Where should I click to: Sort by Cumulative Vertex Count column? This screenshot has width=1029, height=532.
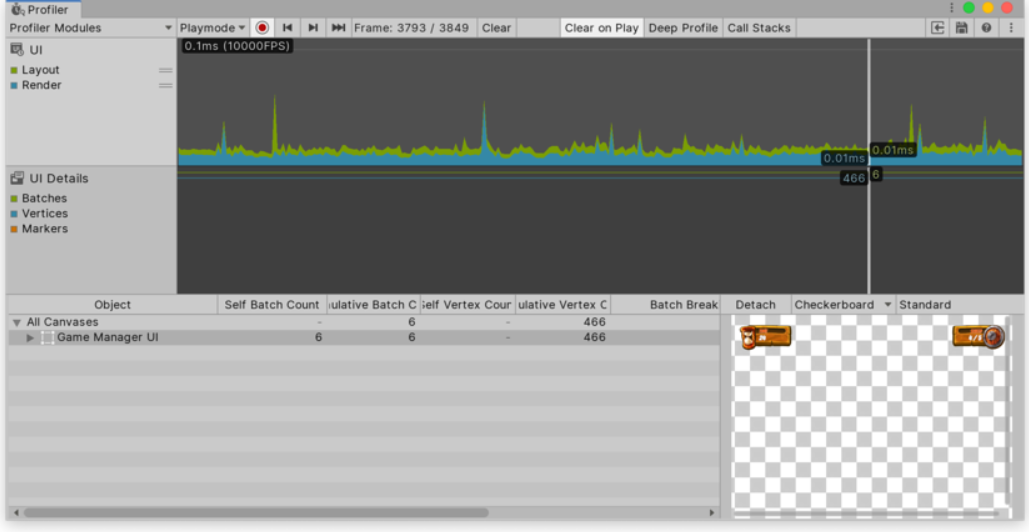tap(562, 304)
